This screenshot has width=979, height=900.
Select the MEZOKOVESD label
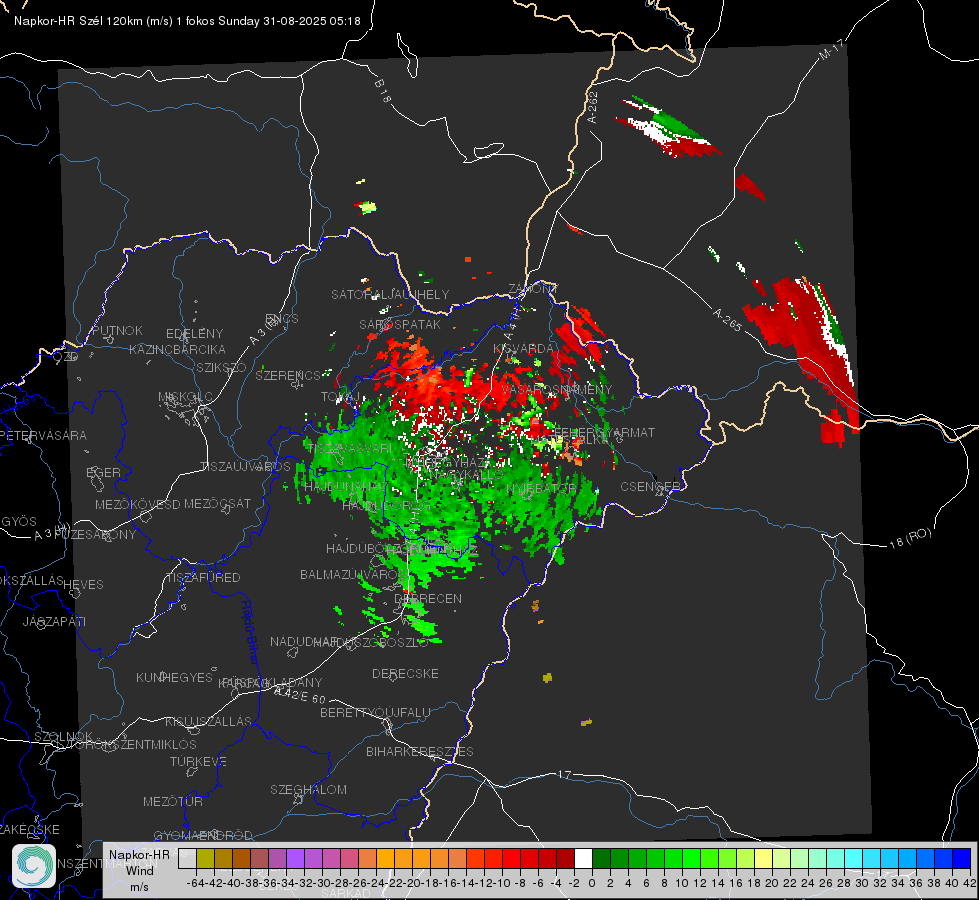point(138,504)
